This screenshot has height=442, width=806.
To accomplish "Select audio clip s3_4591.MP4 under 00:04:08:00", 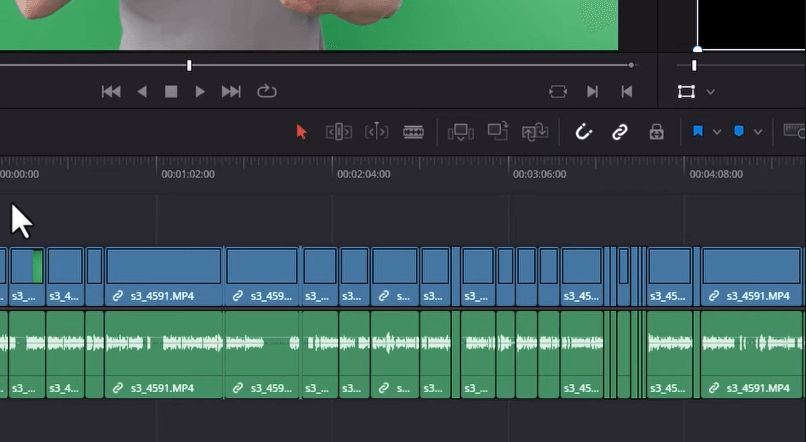I will pyautogui.click(x=752, y=354).
